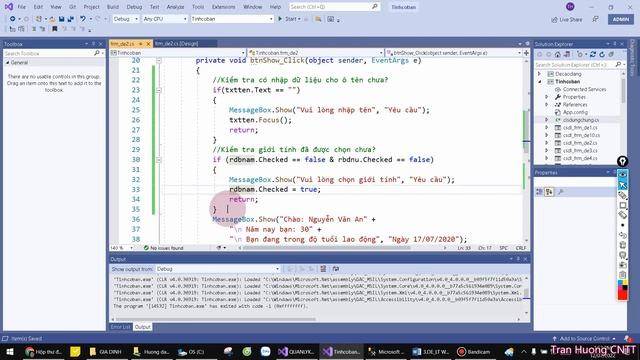Expand the Decaodang project node

540,74
